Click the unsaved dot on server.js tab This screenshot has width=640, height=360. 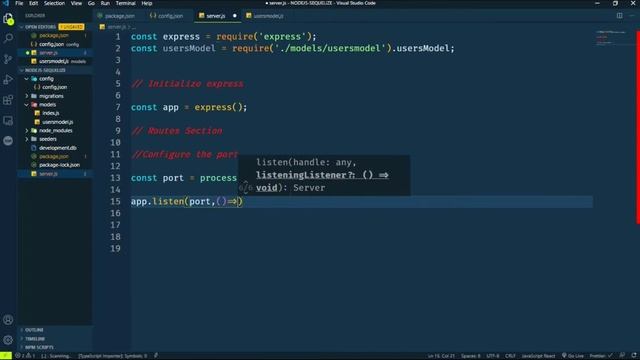pyautogui.click(x=235, y=16)
